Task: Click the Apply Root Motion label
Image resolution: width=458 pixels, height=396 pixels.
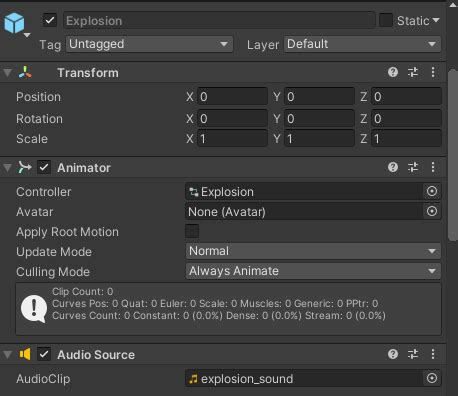Action: [67, 232]
